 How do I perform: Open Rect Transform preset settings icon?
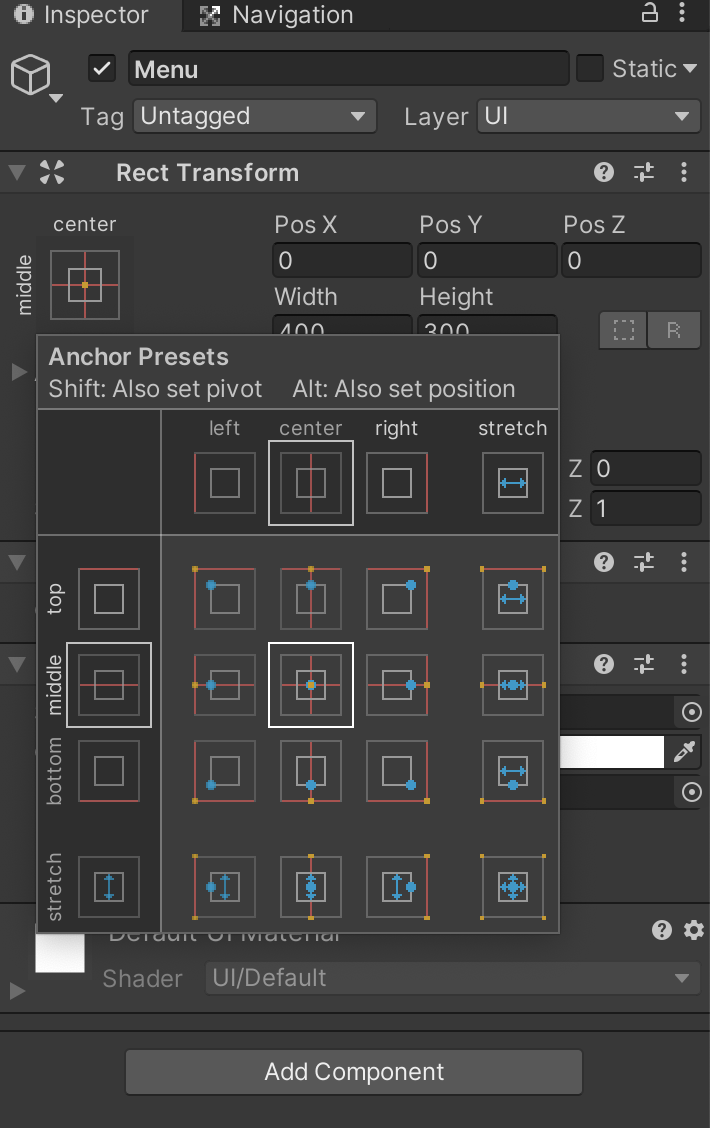coord(644,172)
